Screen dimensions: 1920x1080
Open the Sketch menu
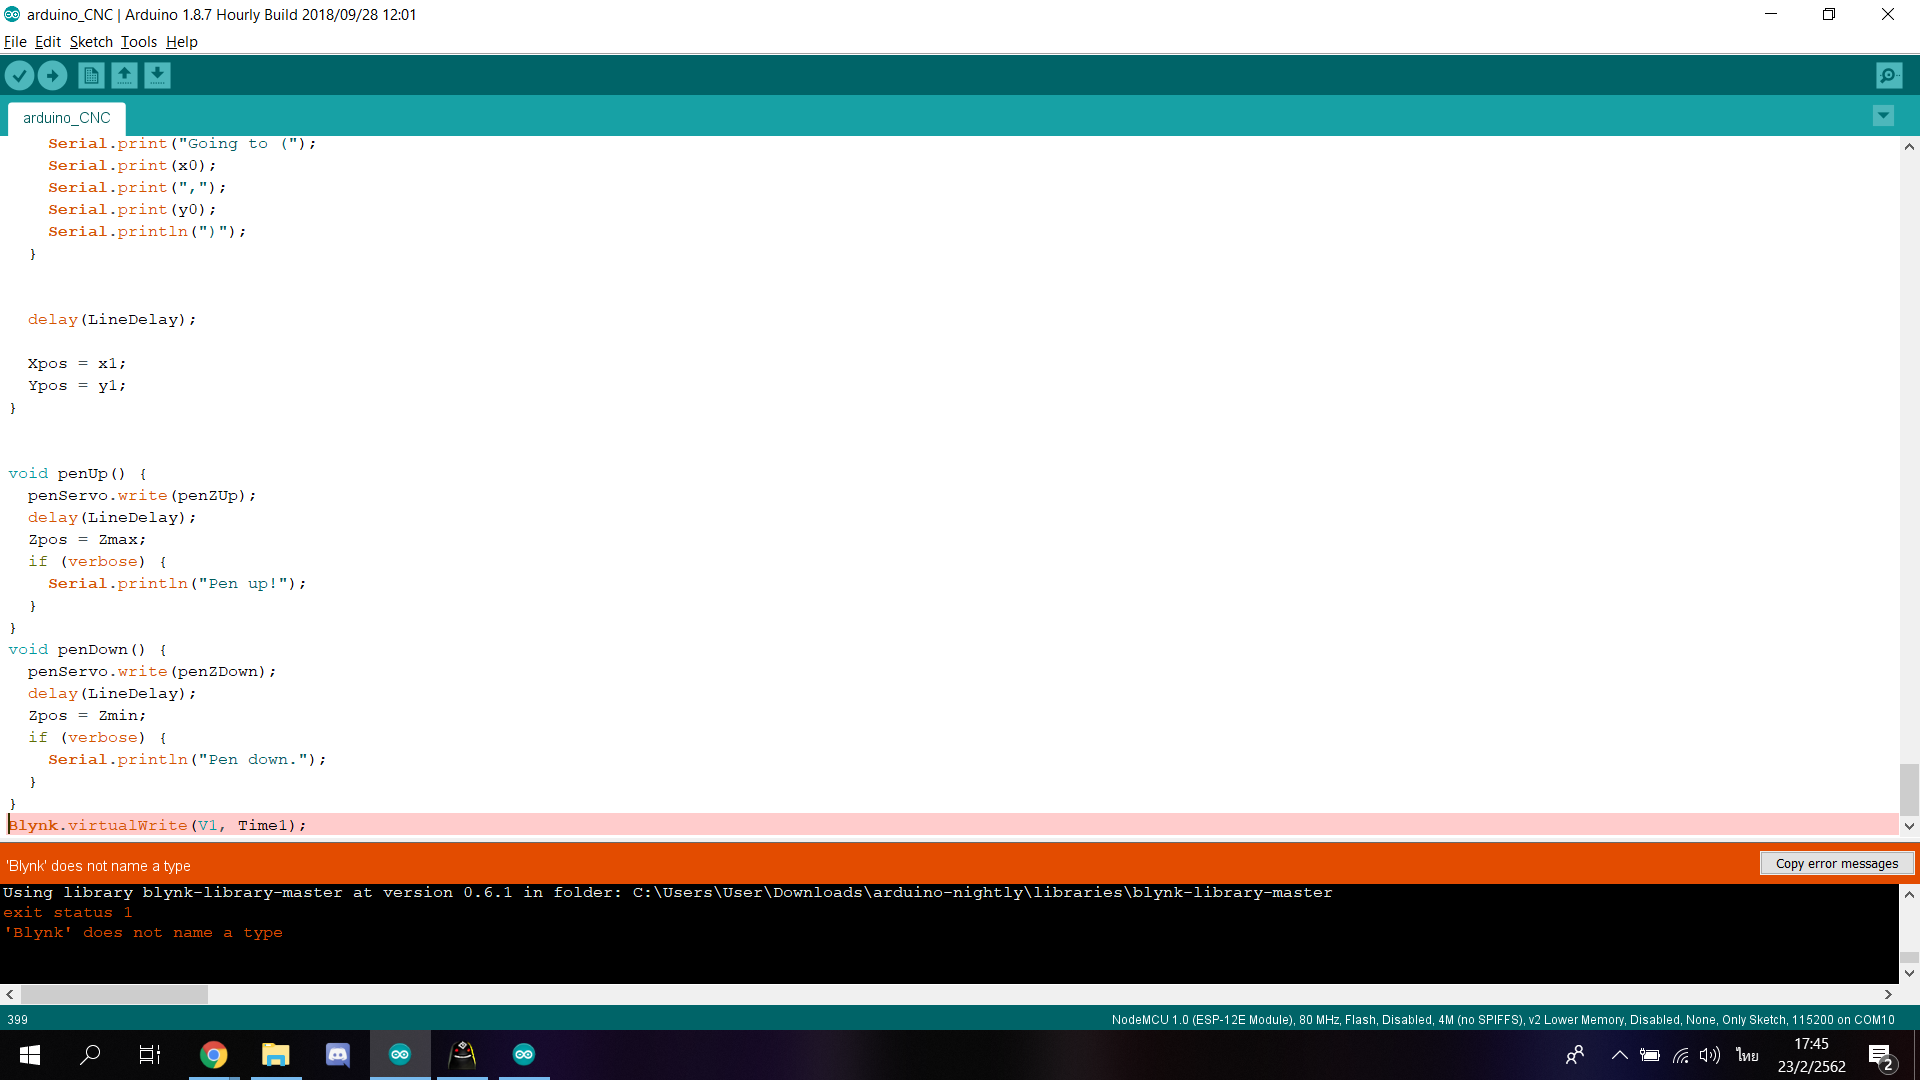click(90, 42)
